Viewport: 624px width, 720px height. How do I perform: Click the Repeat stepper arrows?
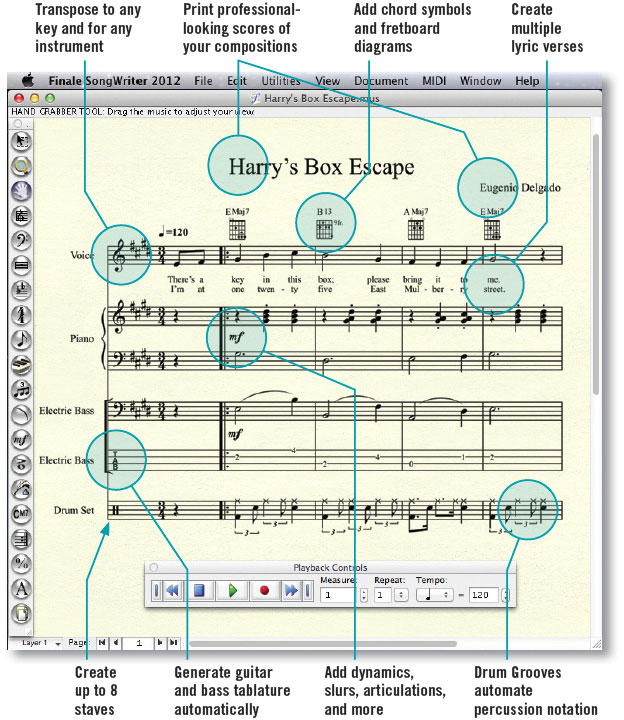coord(401,595)
